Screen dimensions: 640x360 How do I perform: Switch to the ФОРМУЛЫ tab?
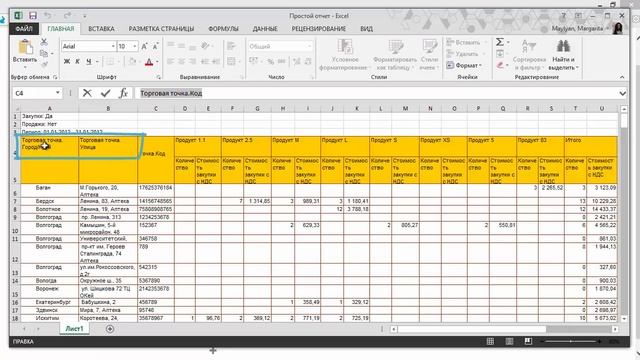(x=223, y=29)
